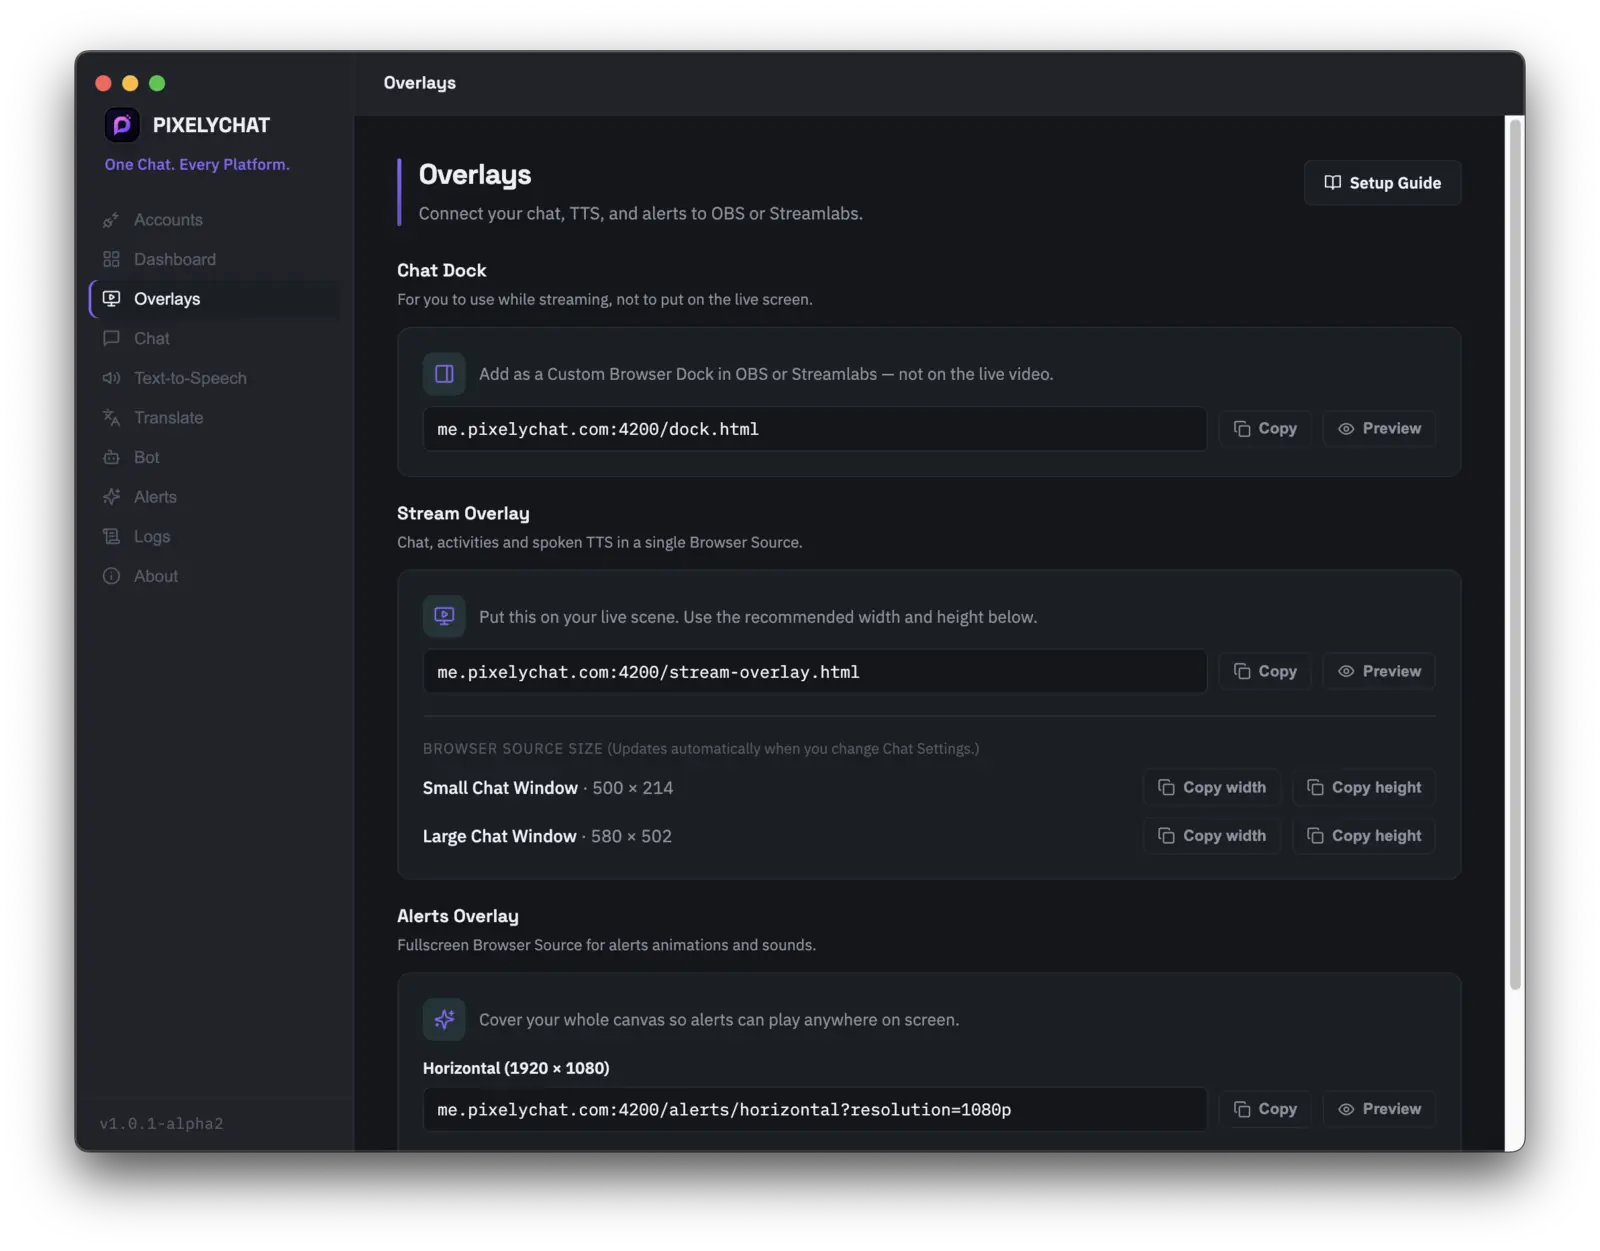Preview the Horizontal alerts overlay
This screenshot has height=1251, width=1600.
(1379, 1110)
